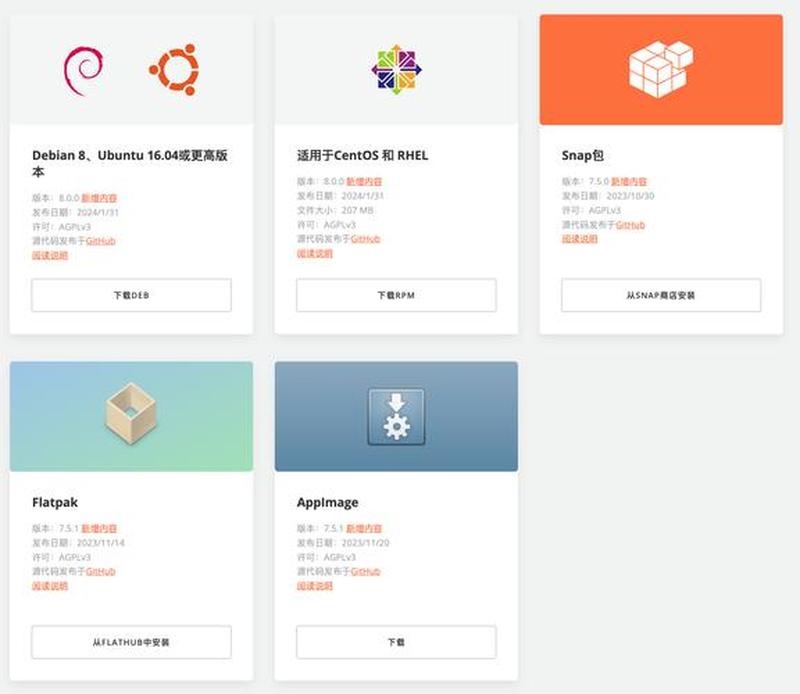Open GitHub link in Debian card
The width and height of the screenshot is (800, 694).
pyautogui.click(x=101, y=241)
